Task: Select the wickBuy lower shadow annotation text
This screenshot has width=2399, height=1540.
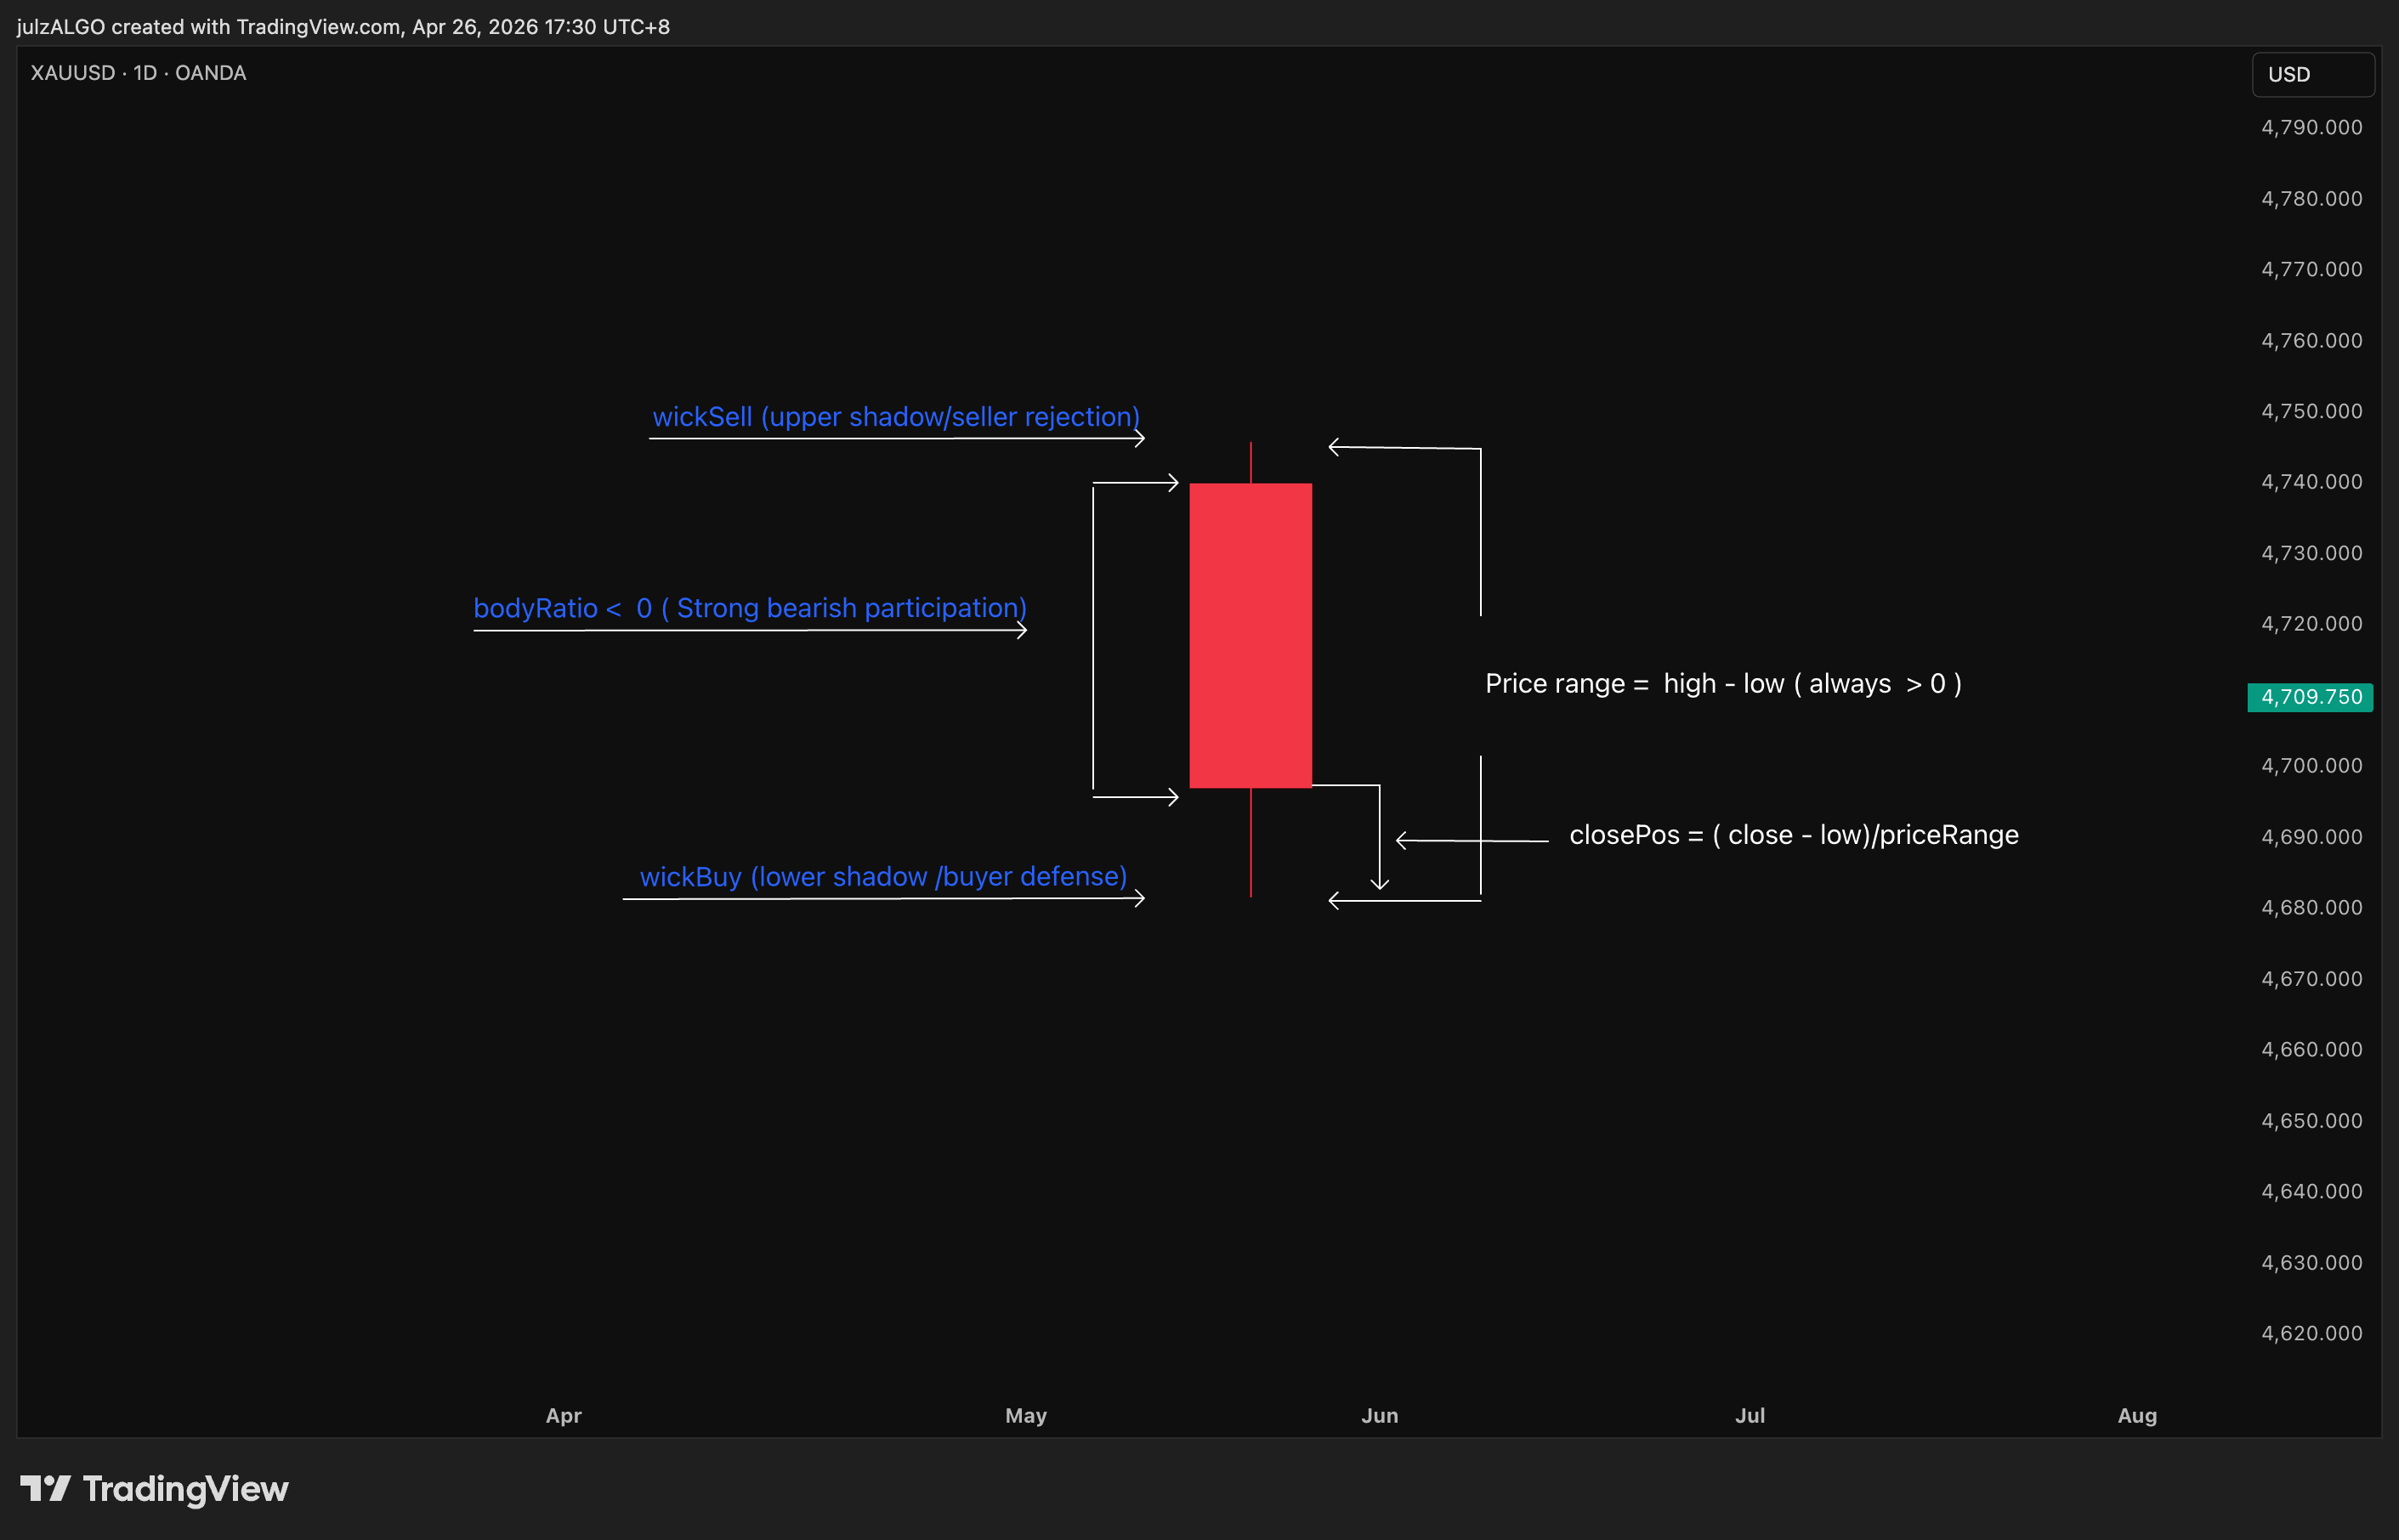Action: click(883, 877)
